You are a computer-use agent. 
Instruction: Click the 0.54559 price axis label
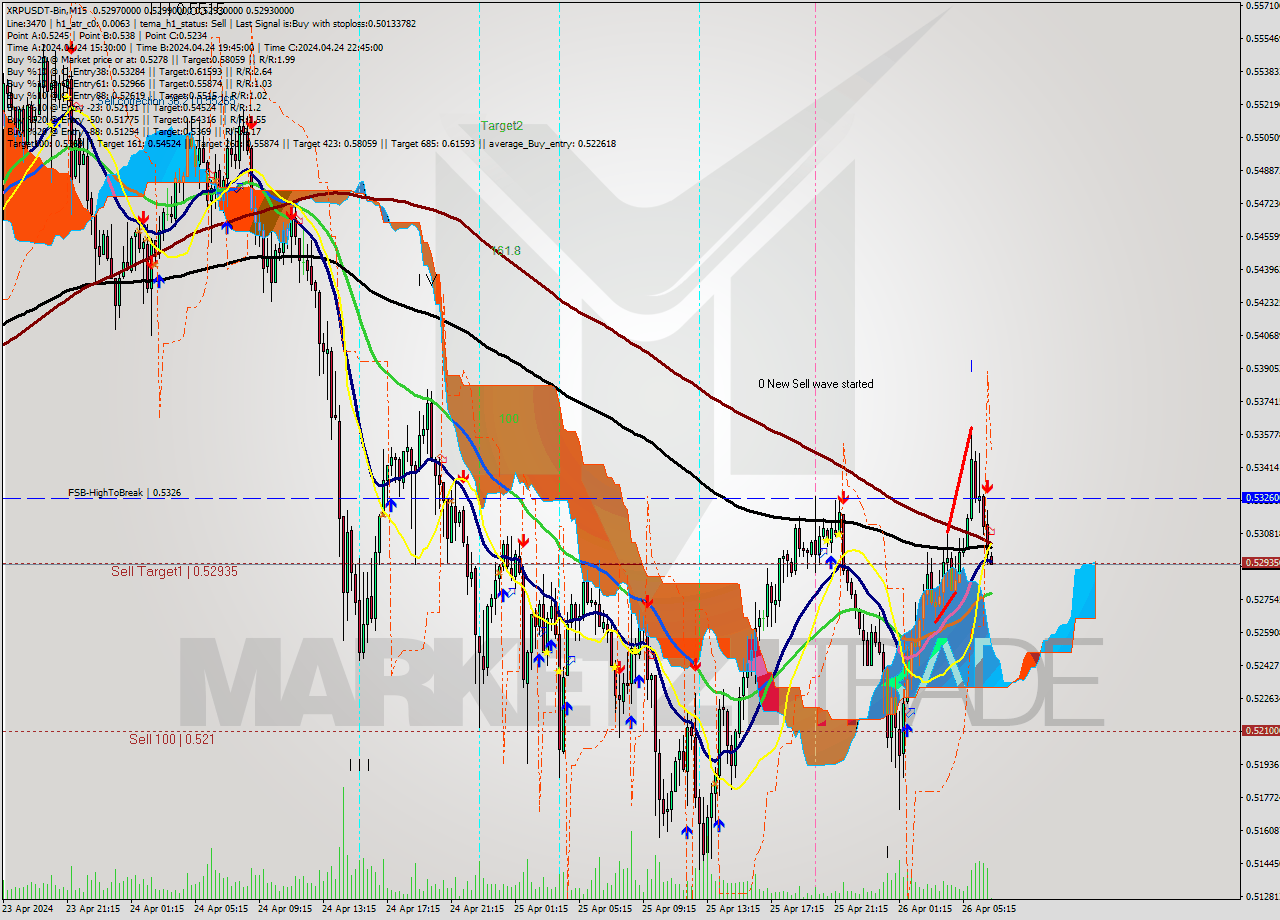tap(1262, 236)
